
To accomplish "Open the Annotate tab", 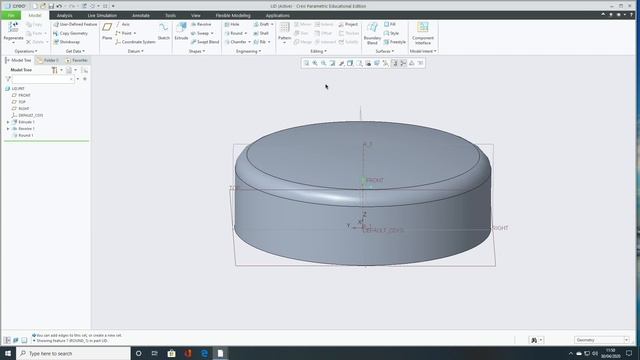I will 141,16.
